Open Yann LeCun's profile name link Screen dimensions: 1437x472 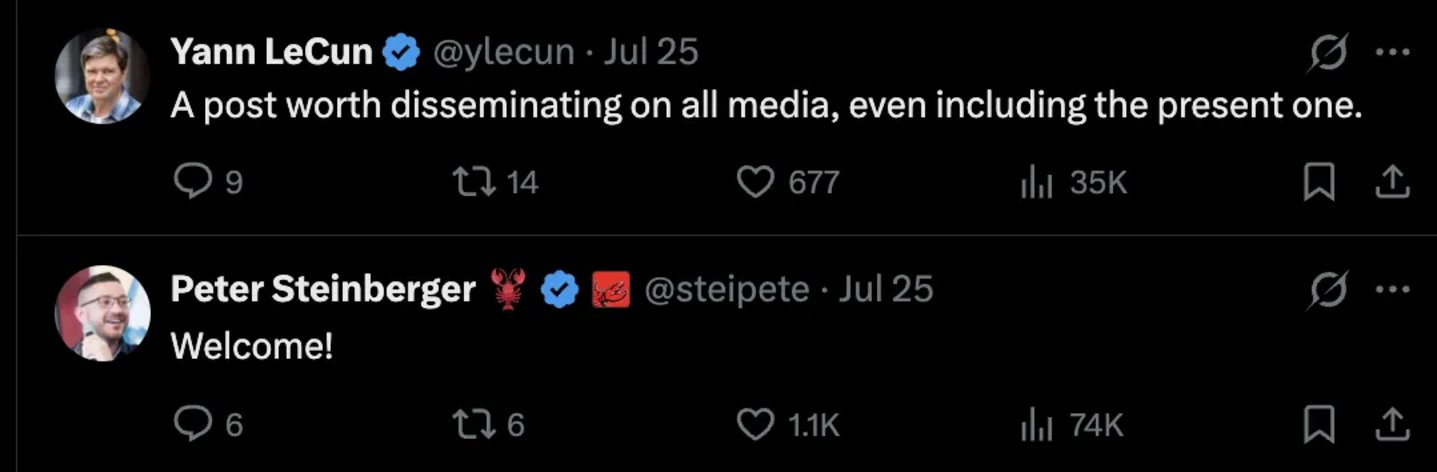[x=272, y=52]
